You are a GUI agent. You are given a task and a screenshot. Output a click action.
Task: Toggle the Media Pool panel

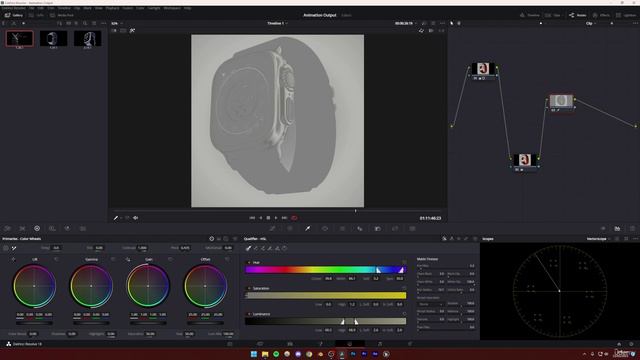click(62, 15)
